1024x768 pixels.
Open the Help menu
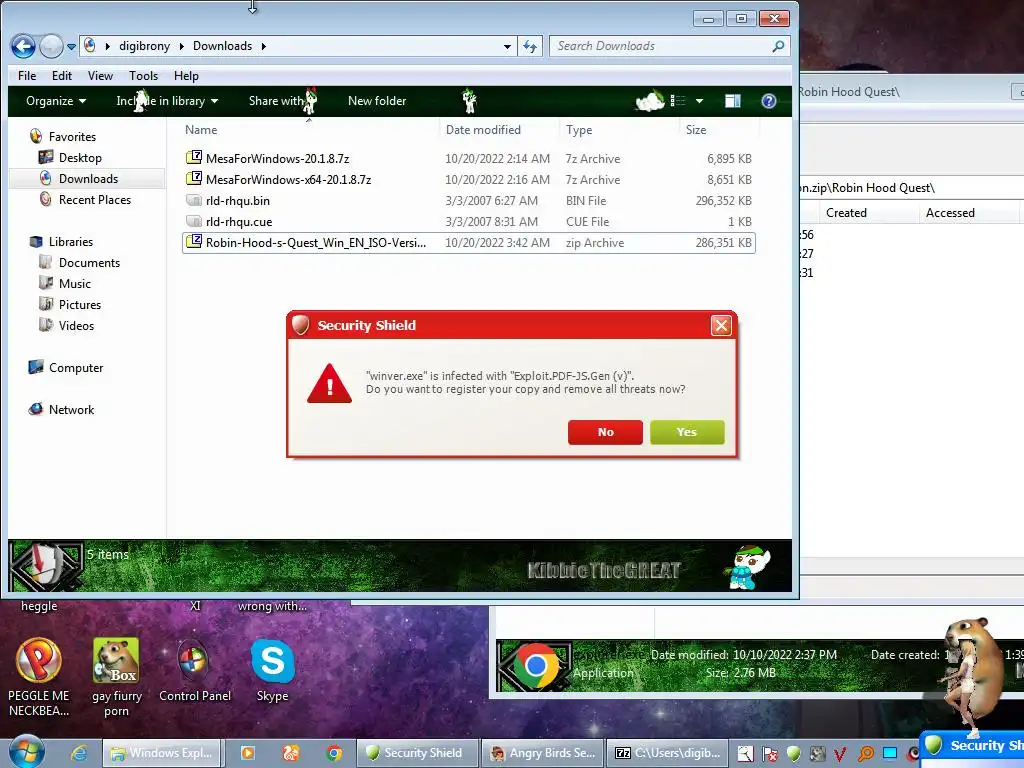click(186, 76)
